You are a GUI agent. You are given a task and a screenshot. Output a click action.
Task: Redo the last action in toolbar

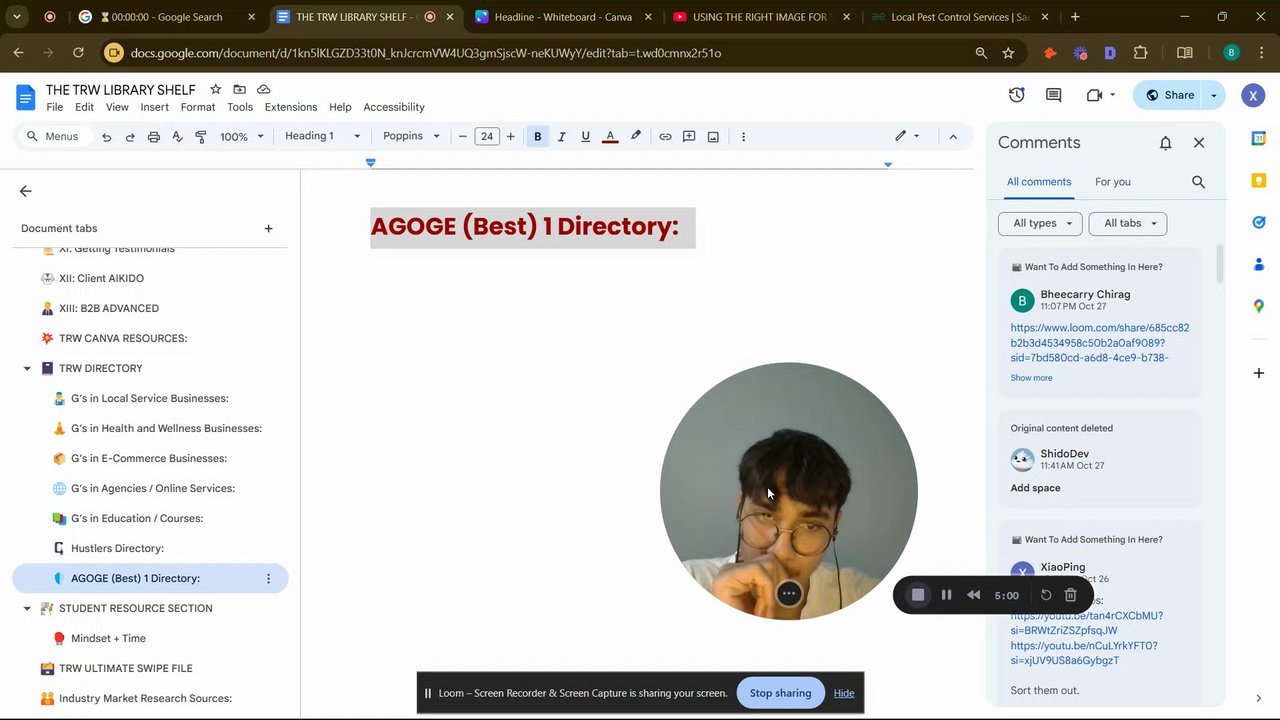click(x=130, y=137)
